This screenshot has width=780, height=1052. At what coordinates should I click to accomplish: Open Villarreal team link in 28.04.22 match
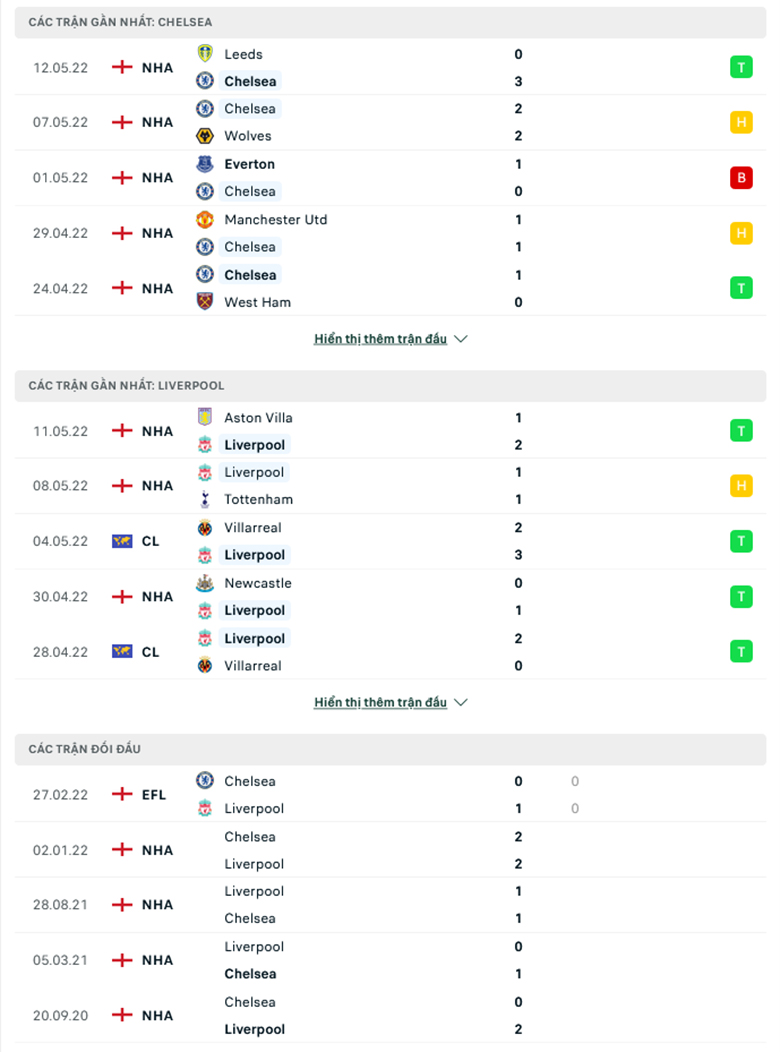[253, 666]
